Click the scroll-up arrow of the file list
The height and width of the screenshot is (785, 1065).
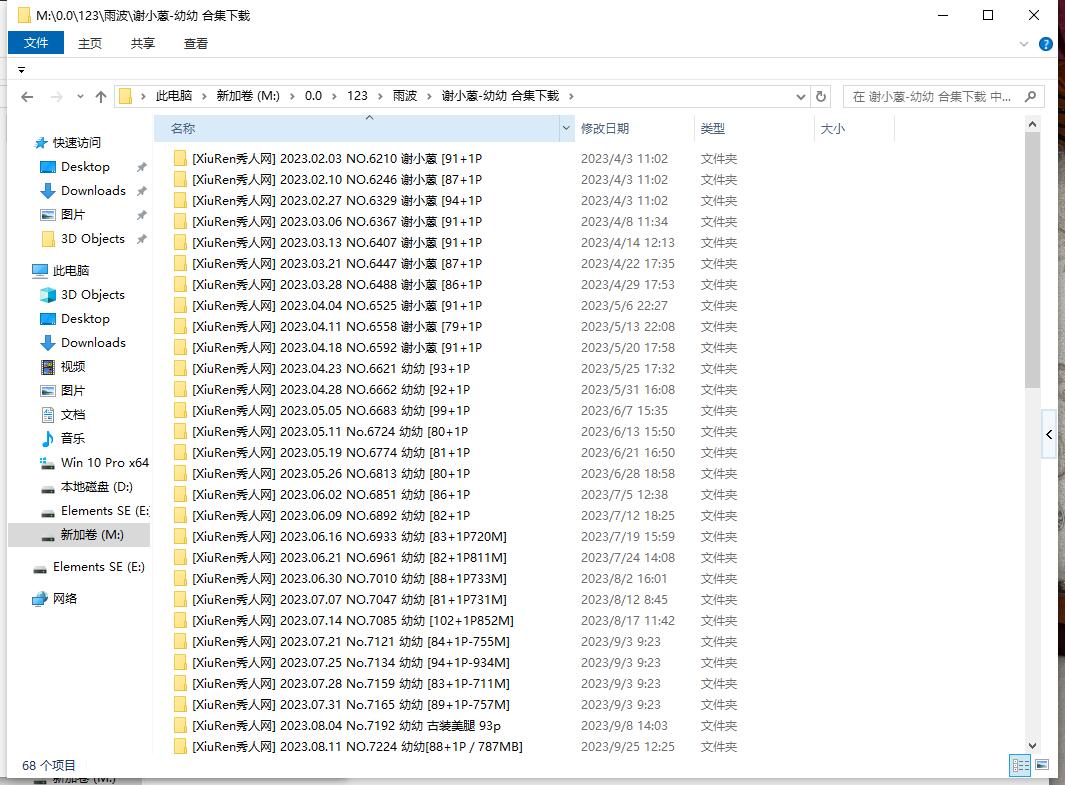pos(1032,124)
